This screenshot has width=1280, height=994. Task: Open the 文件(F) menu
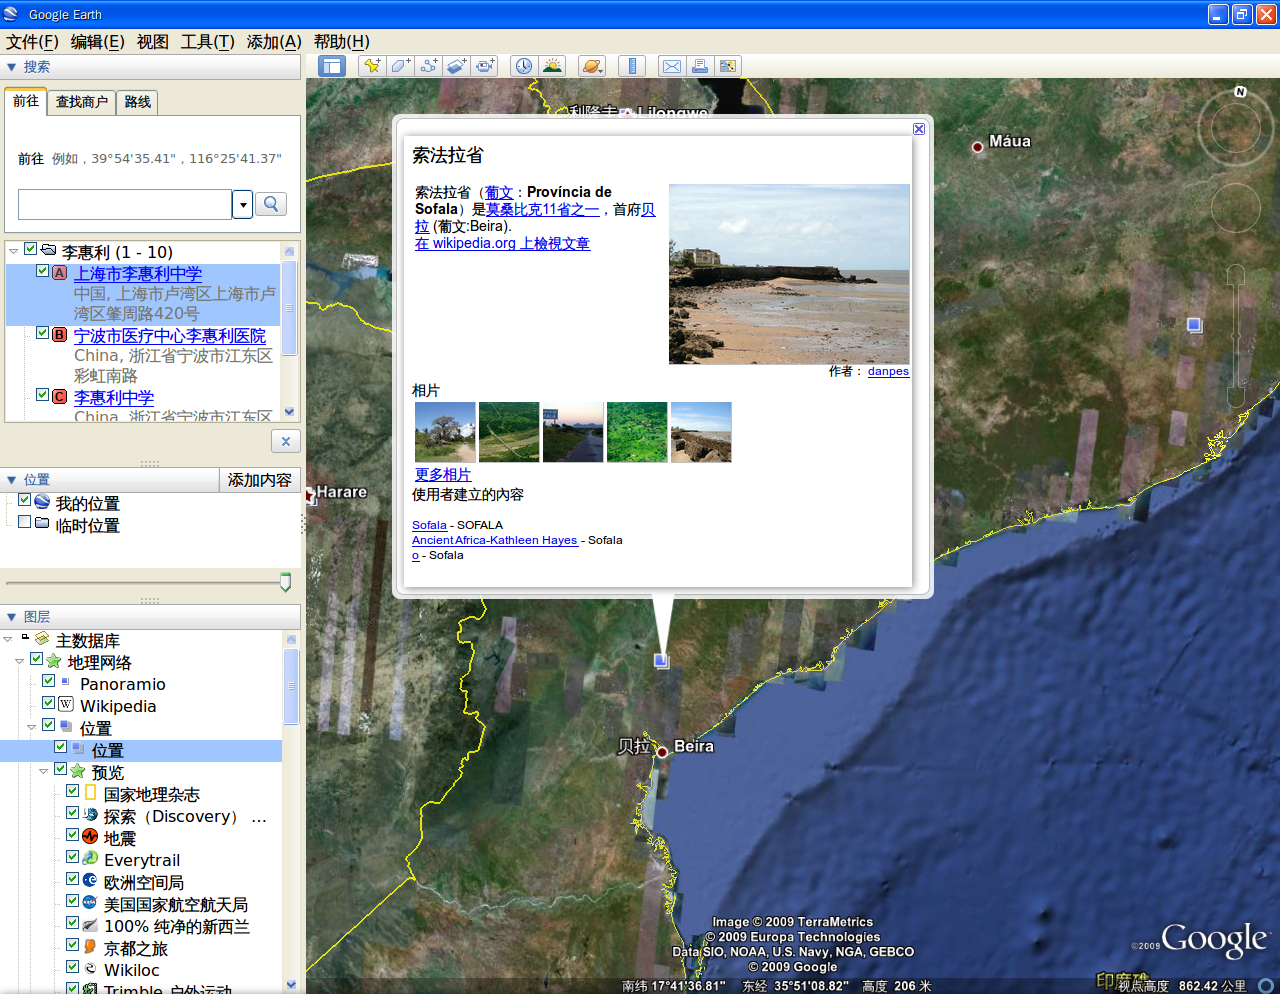pos(32,42)
